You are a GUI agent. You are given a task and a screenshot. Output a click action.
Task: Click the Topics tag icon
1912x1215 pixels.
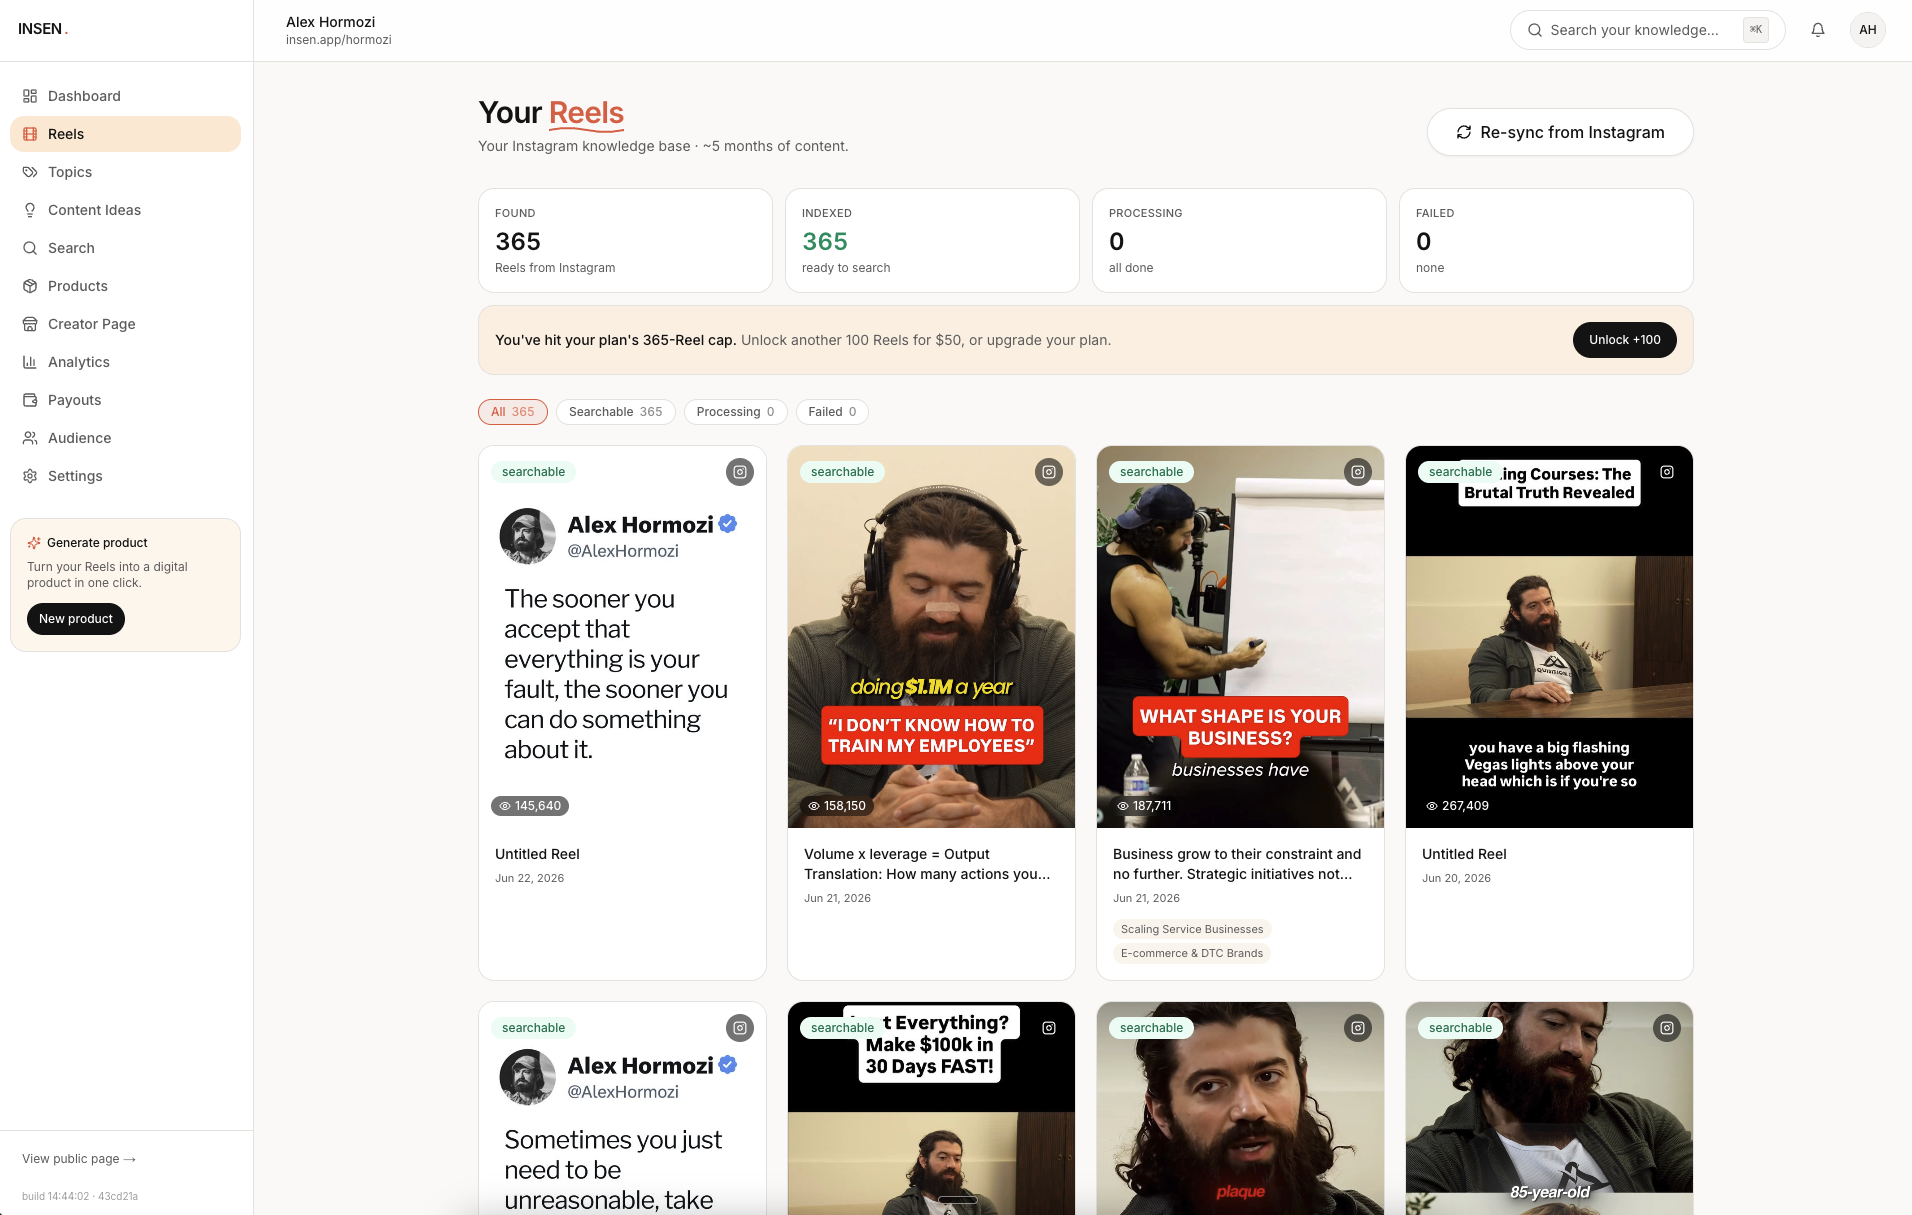coord(30,172)
